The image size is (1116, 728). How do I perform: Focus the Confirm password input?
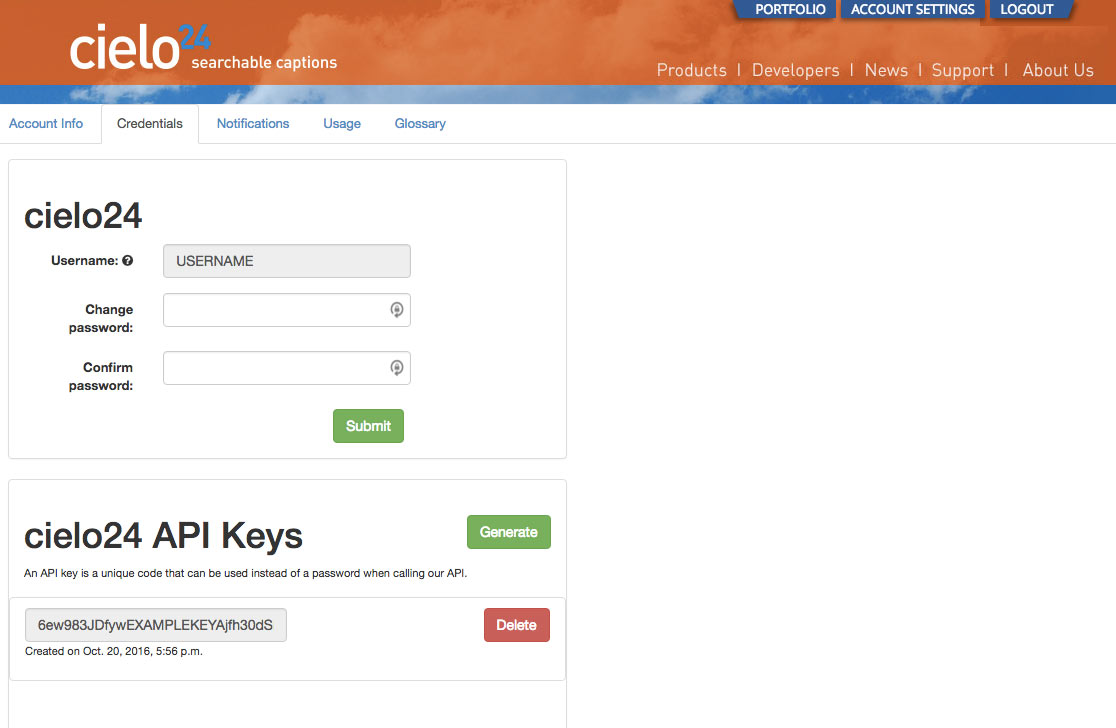287,368
